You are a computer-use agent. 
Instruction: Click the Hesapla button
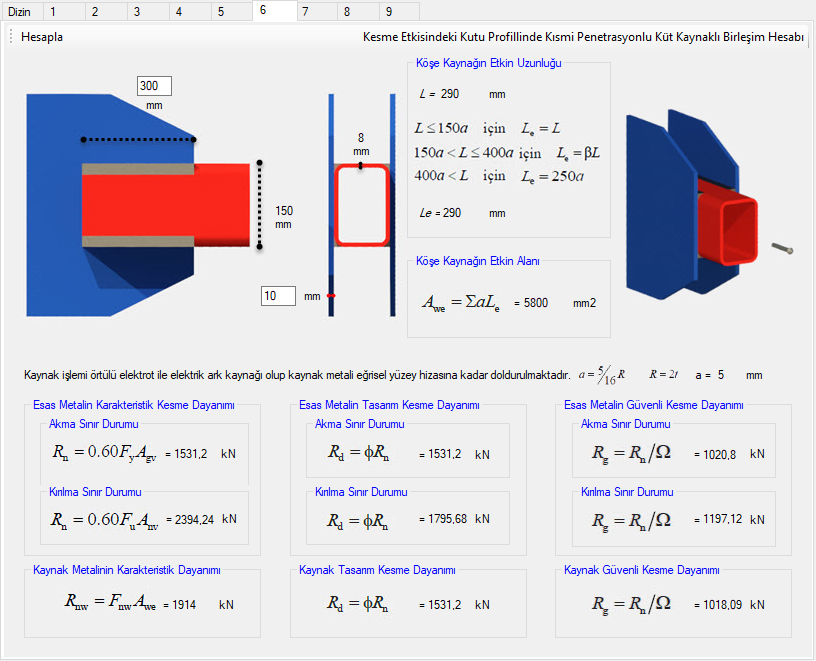coord(42,37)
